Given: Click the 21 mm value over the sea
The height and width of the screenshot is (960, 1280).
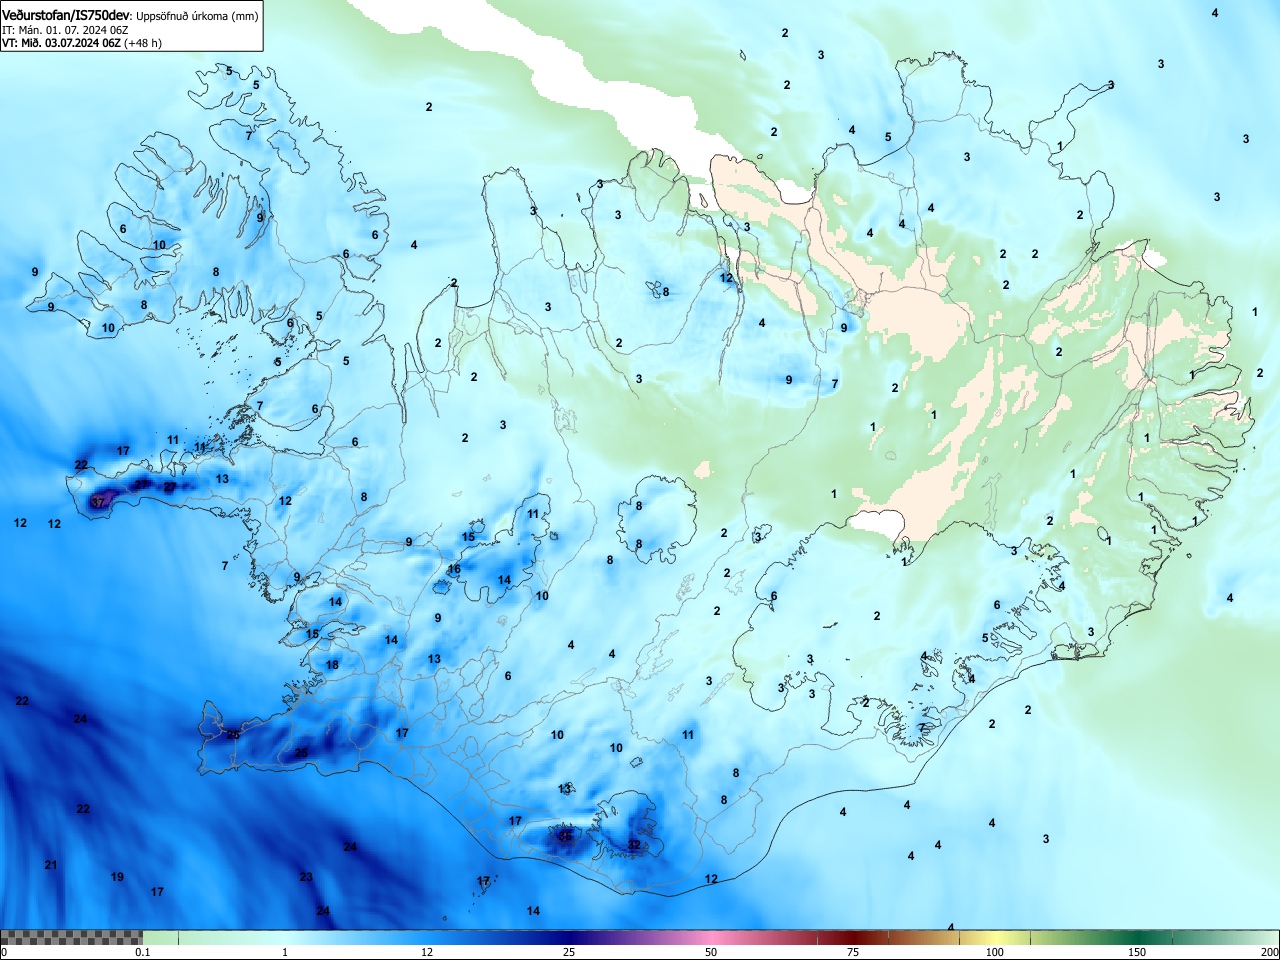Looking at the screenshot, I should [x=51, y=865].
